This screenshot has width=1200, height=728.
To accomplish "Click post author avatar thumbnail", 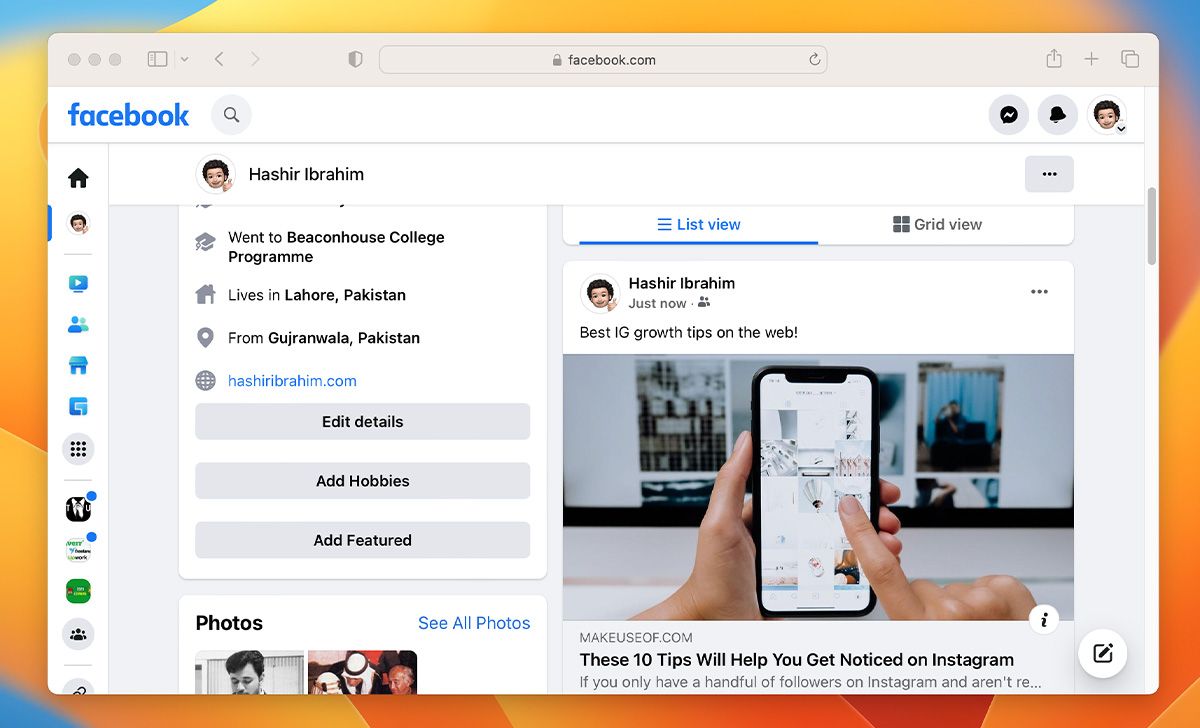I will 600,293.
